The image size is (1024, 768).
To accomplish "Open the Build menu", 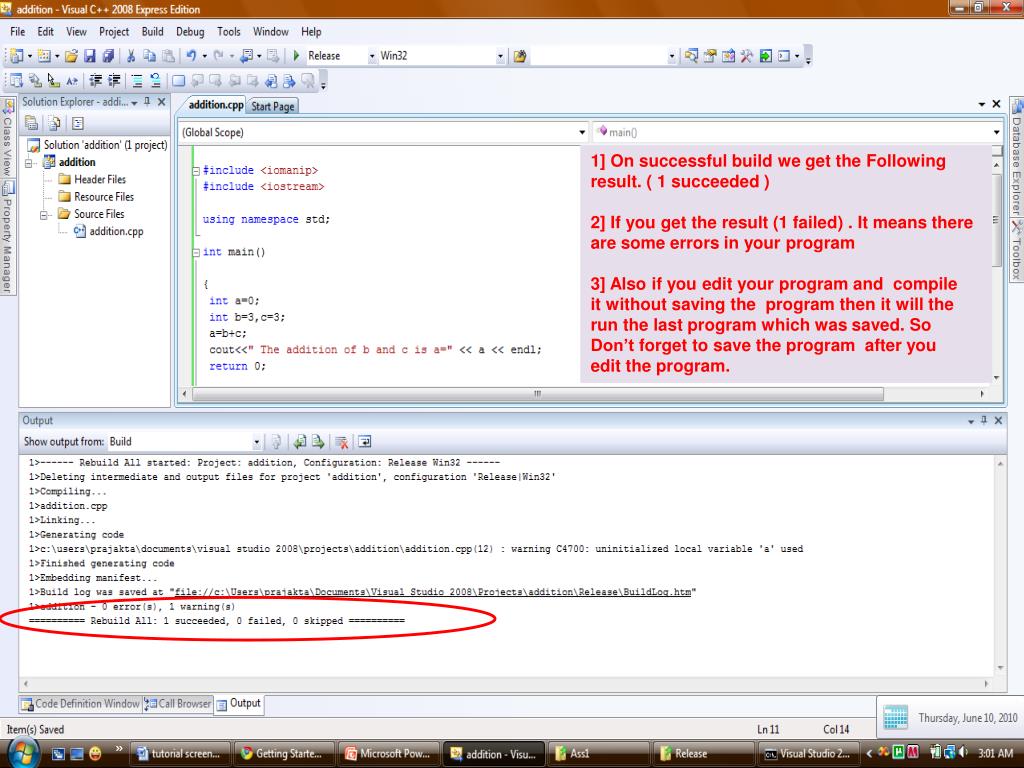I will (152, 31).
